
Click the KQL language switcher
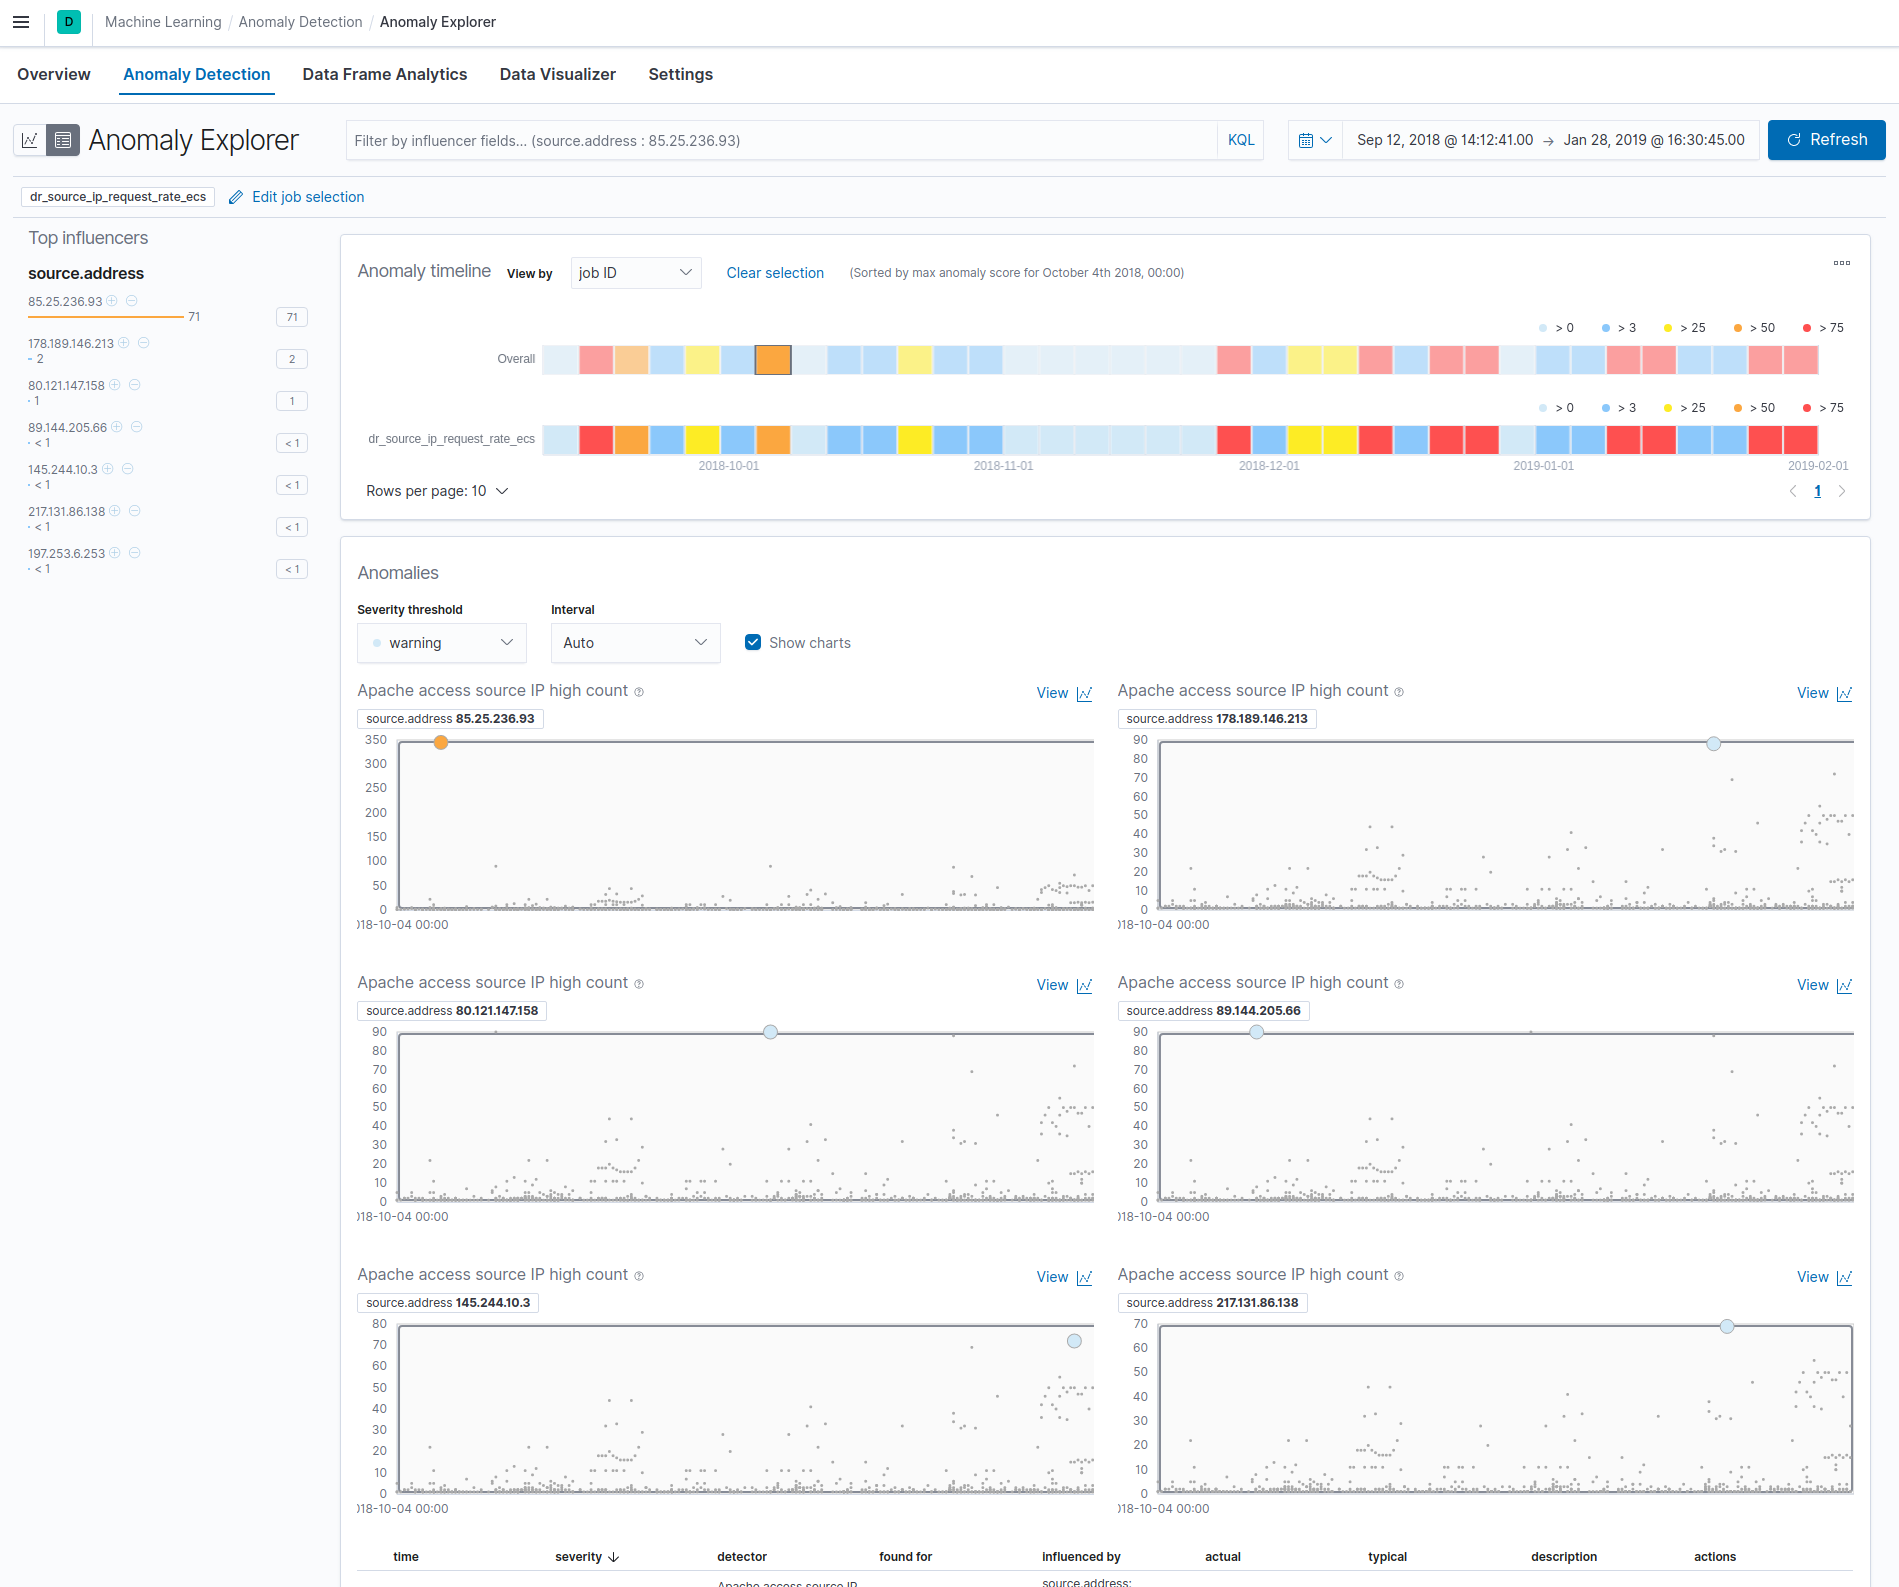[1241, 140]
